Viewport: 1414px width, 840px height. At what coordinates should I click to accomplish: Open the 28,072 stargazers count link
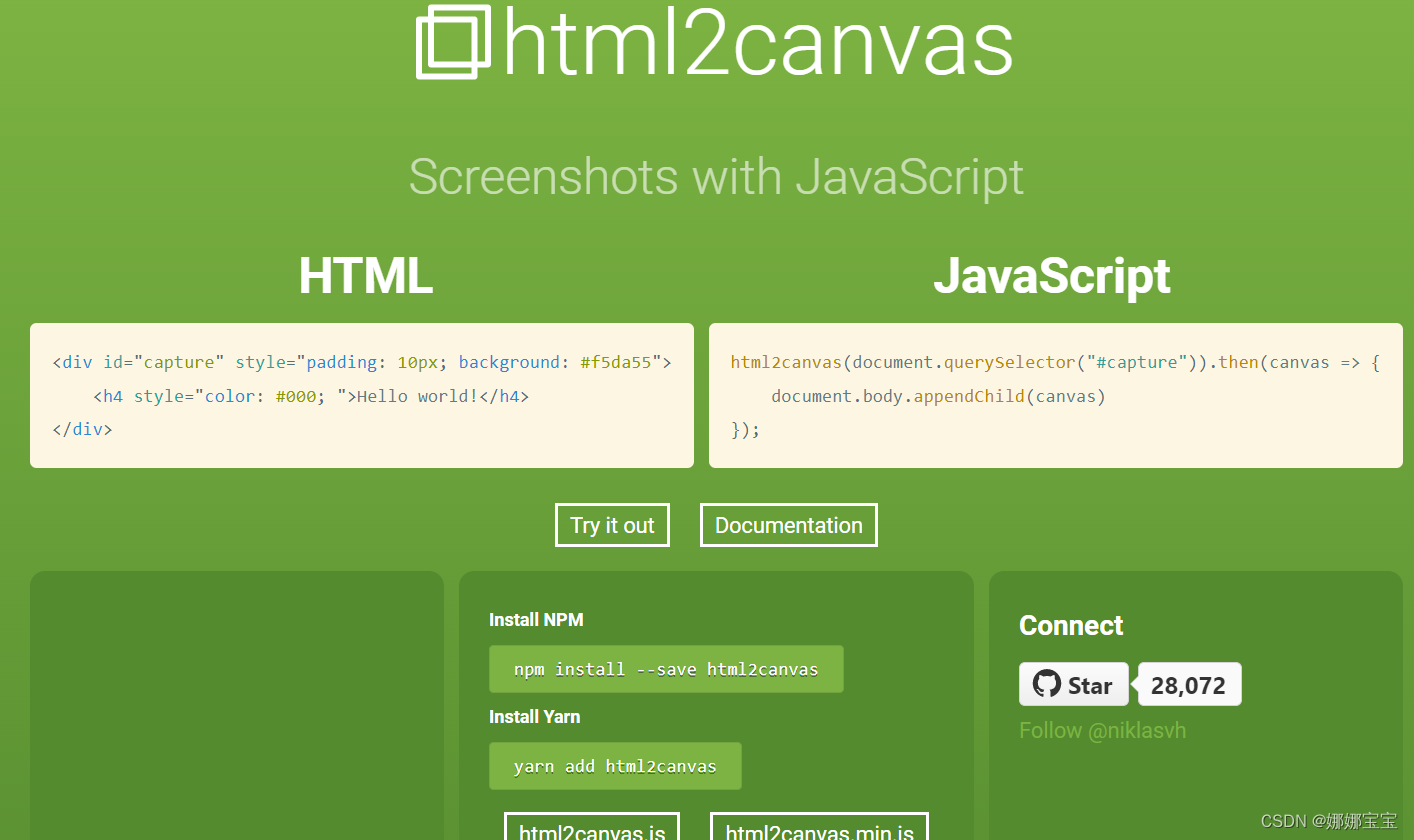1189,685
